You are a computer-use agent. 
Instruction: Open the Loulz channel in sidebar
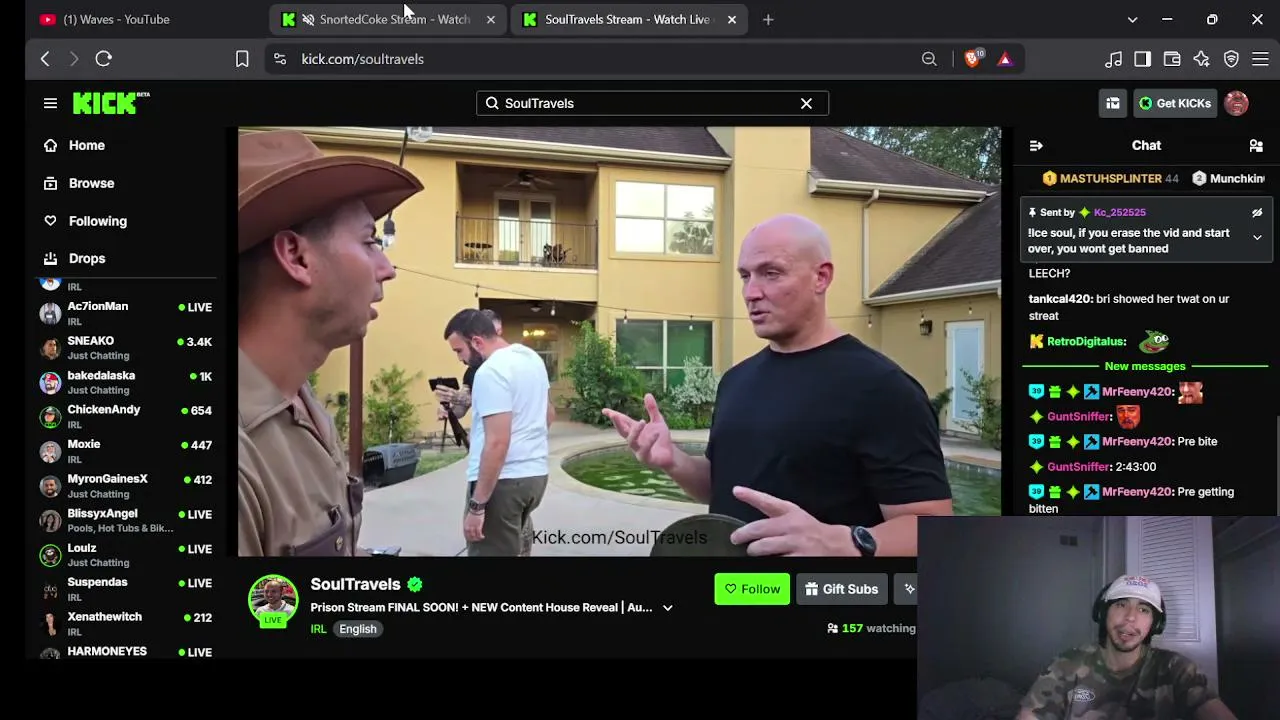(x=126, y=555)
